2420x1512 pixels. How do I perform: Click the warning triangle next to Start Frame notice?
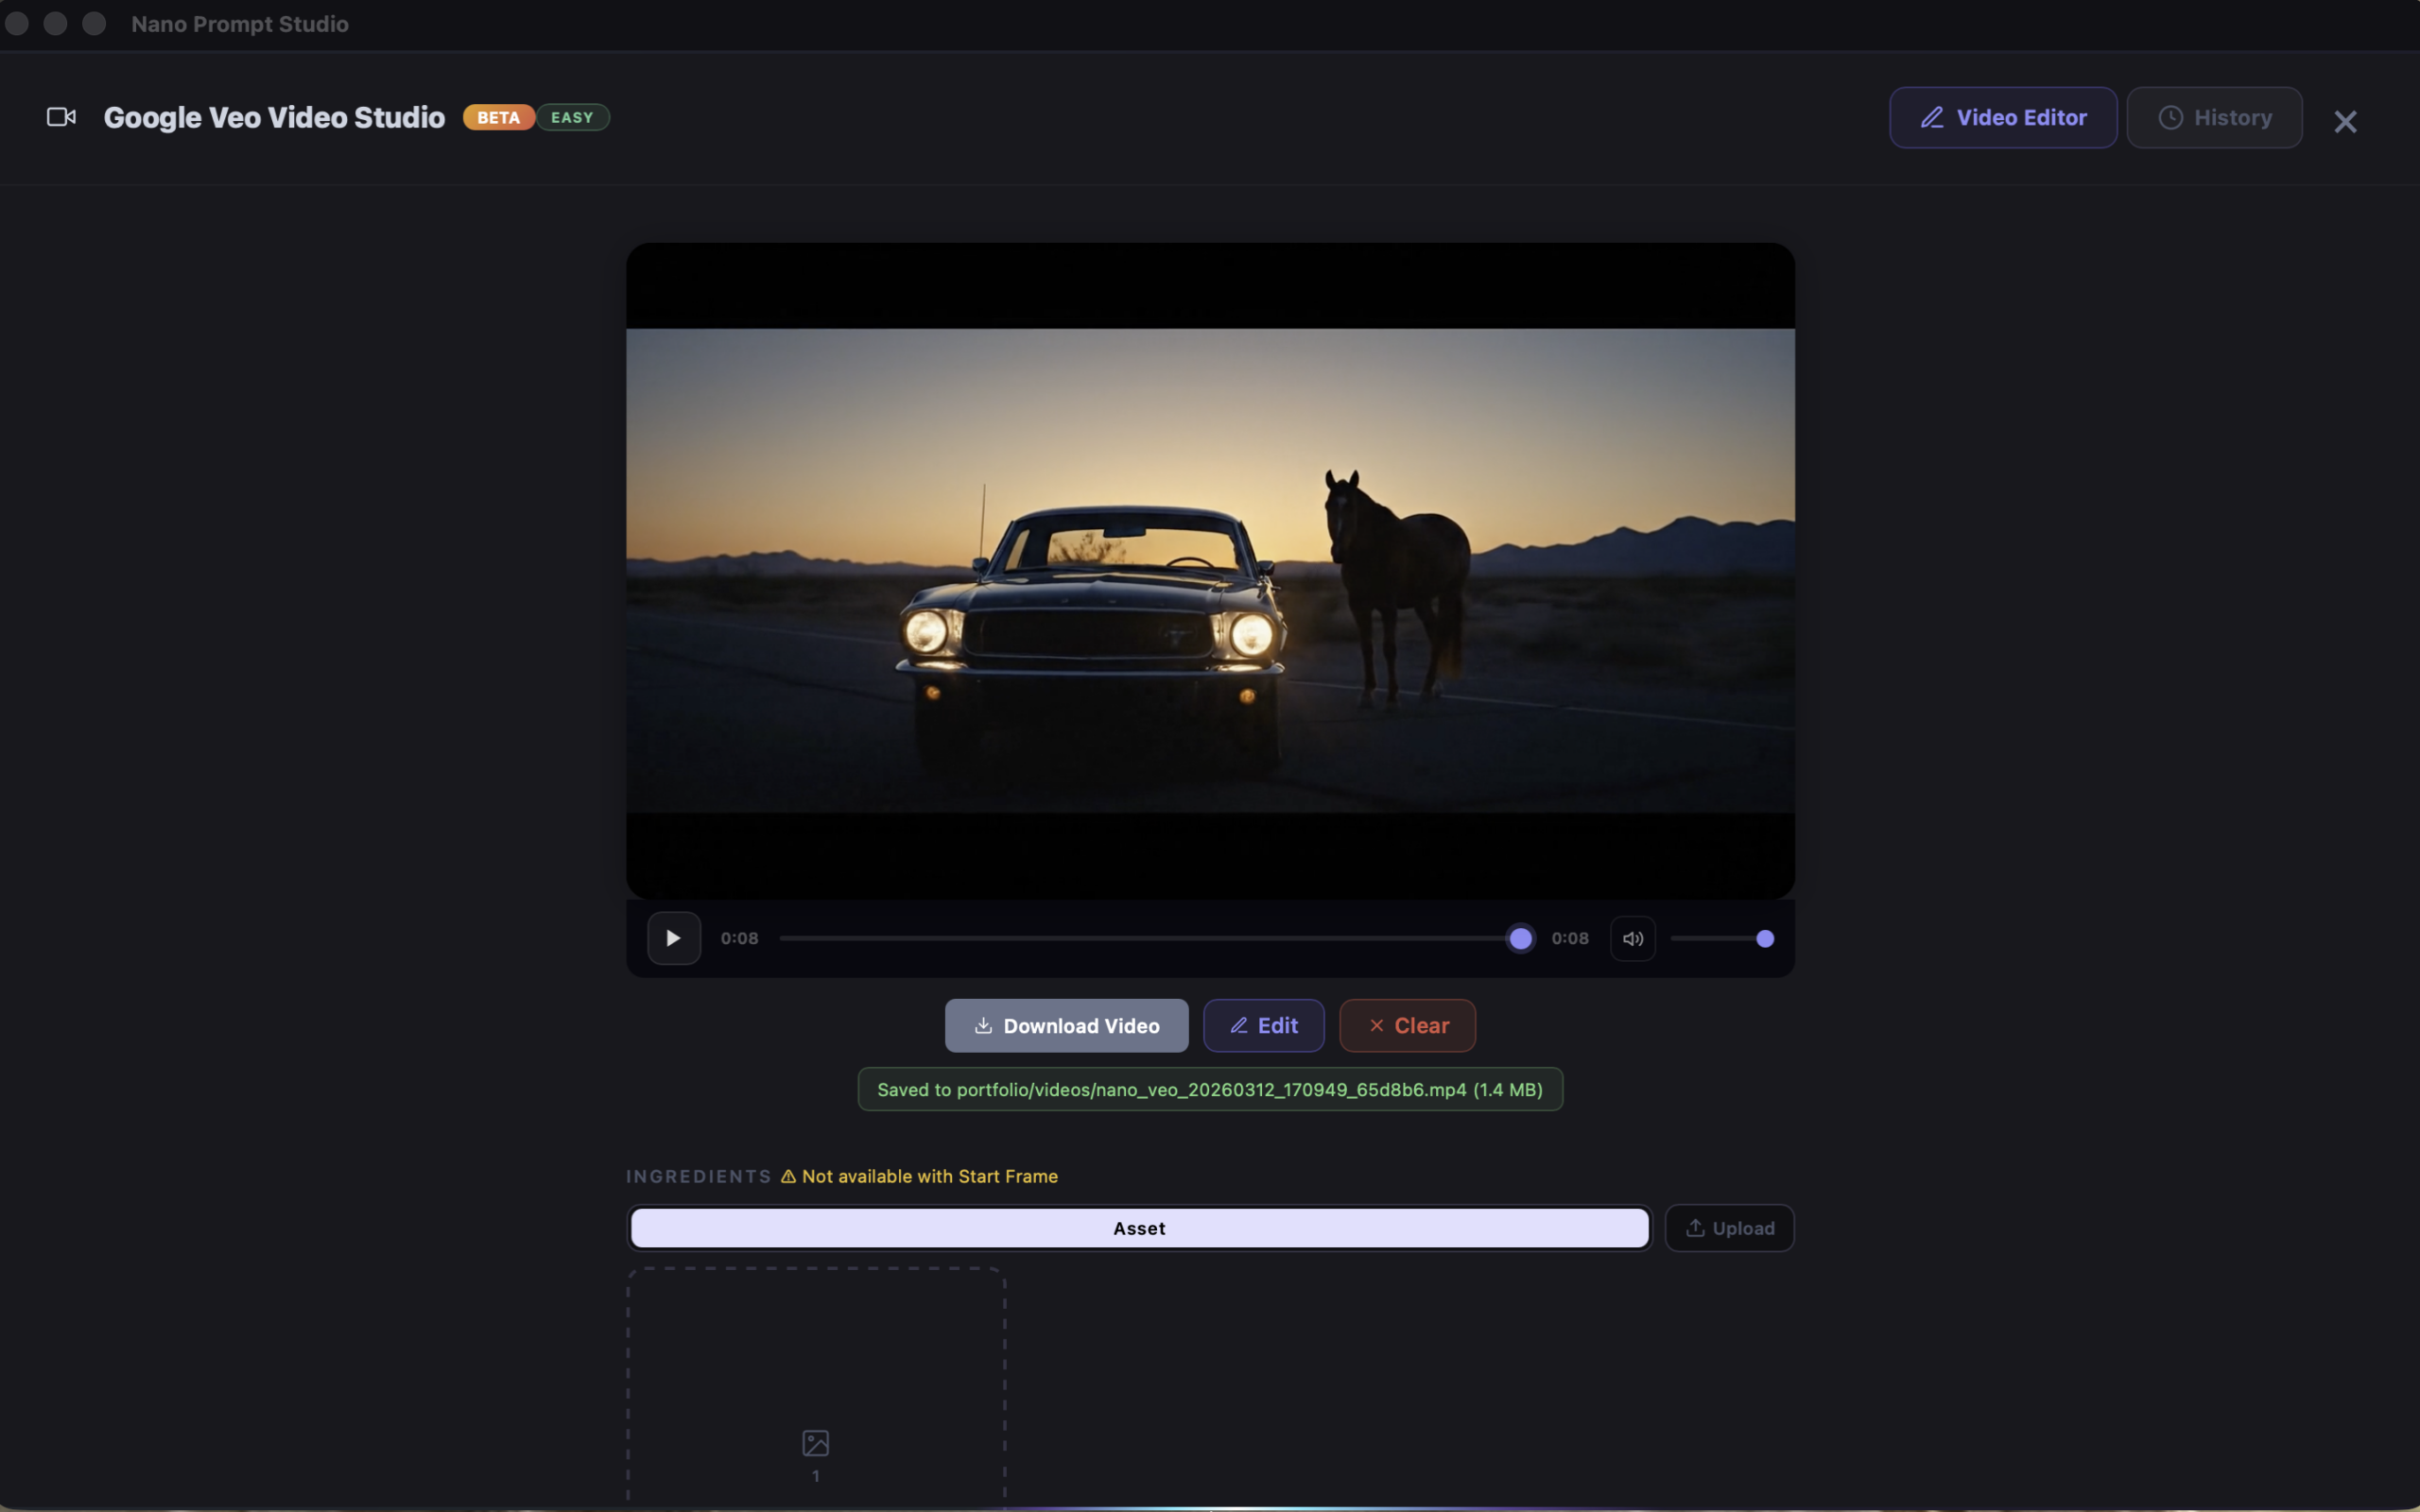pos(788,1176)
